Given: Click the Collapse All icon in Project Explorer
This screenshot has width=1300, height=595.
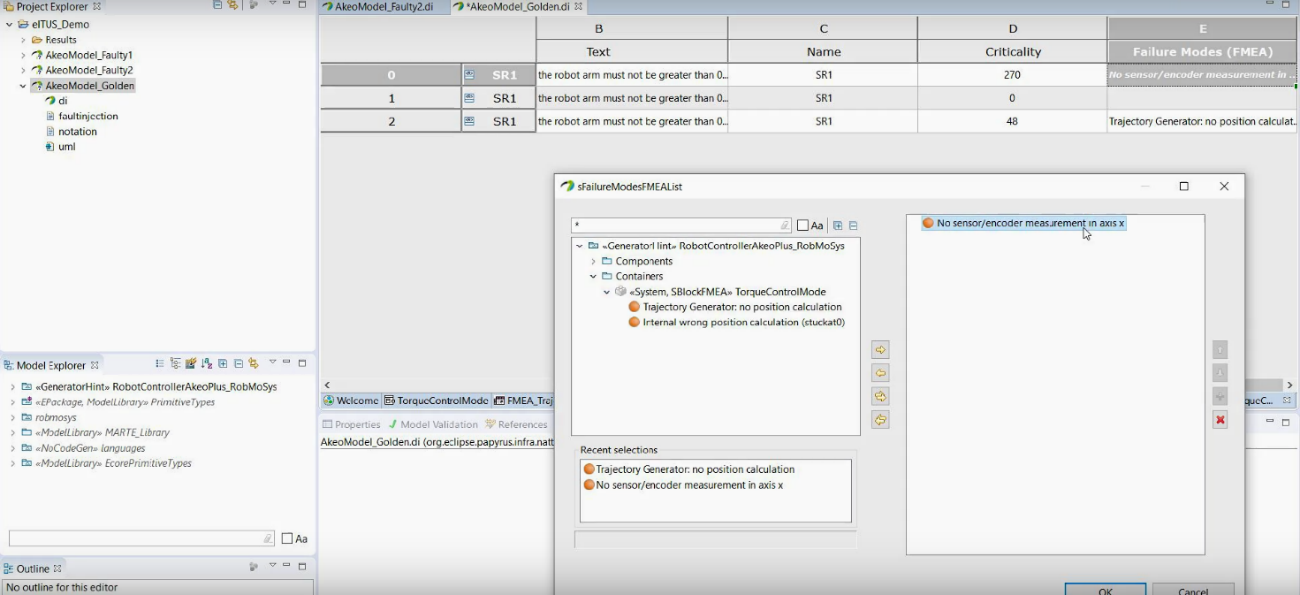Looking at the screenshot, I should (218, 6).
